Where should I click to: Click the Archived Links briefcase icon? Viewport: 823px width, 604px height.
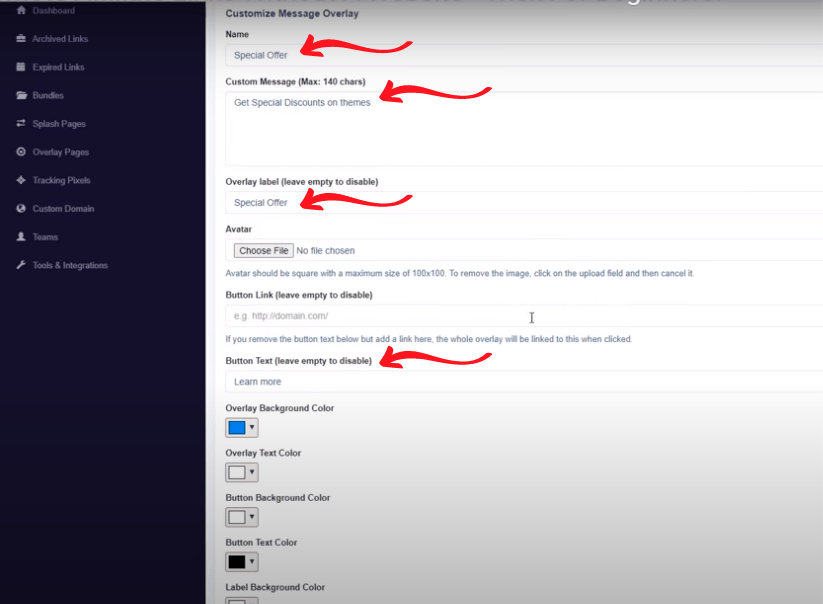[x=21, y=39]
